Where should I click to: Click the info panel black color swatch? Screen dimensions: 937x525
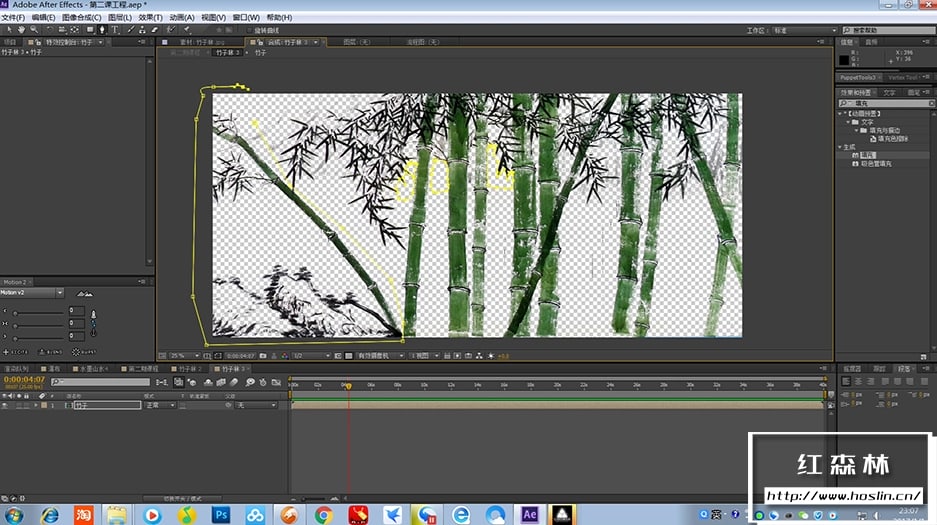[x=844, y=60]
